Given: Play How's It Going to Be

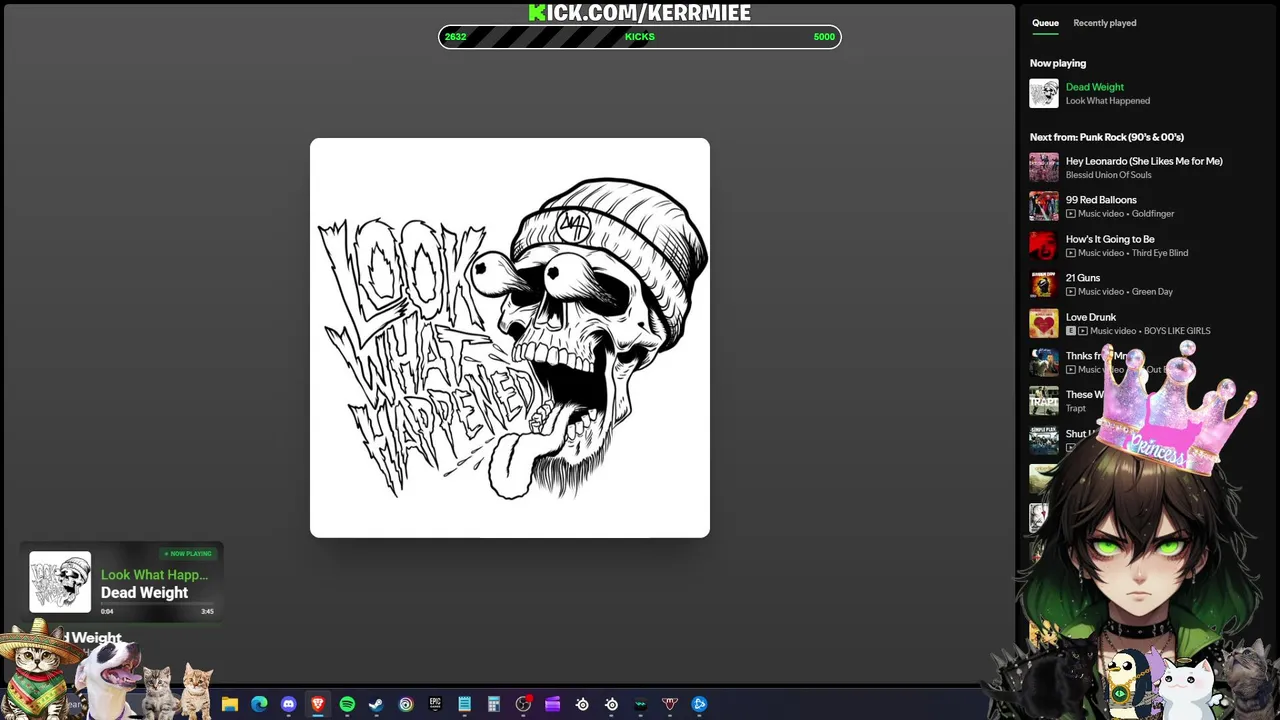Looking at the screenshot, I should pos(1110,239).
